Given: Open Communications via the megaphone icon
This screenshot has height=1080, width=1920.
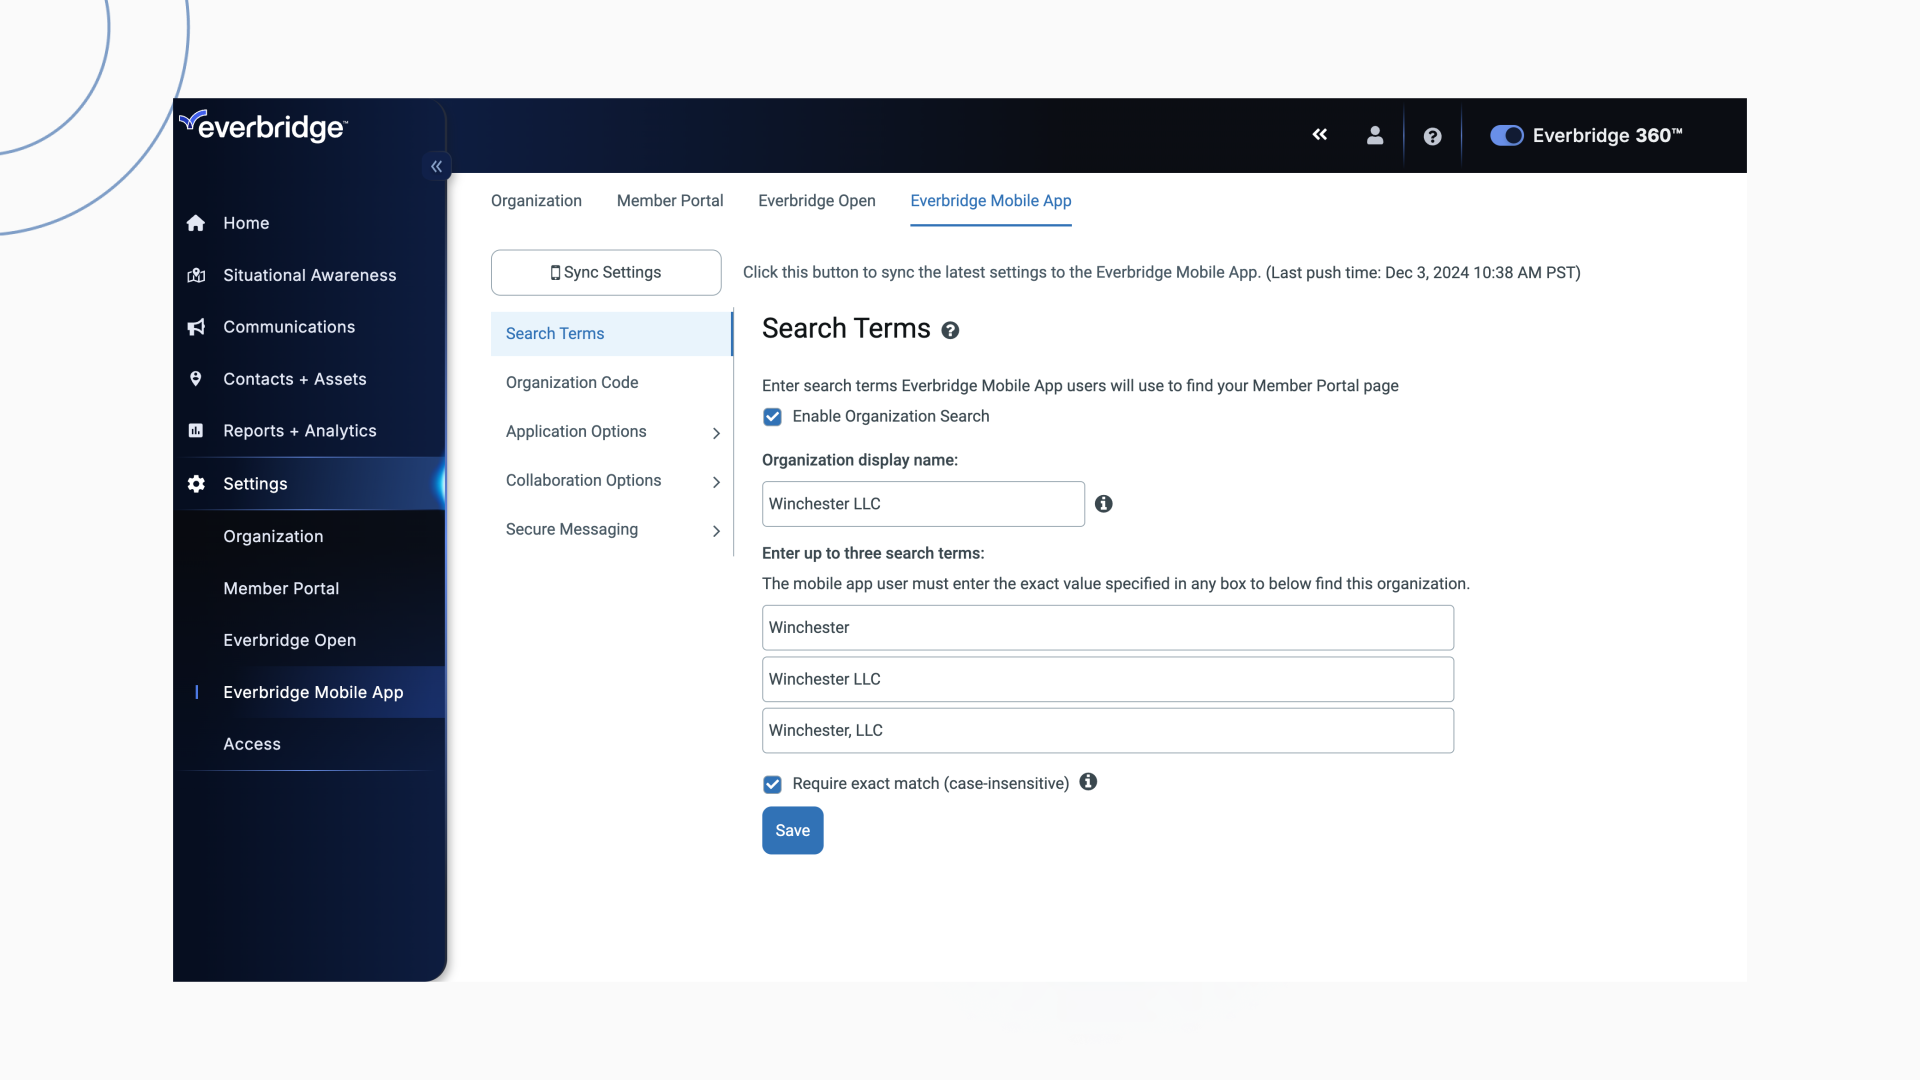Looking at the screenshot, I should click(x=196, y=327).
